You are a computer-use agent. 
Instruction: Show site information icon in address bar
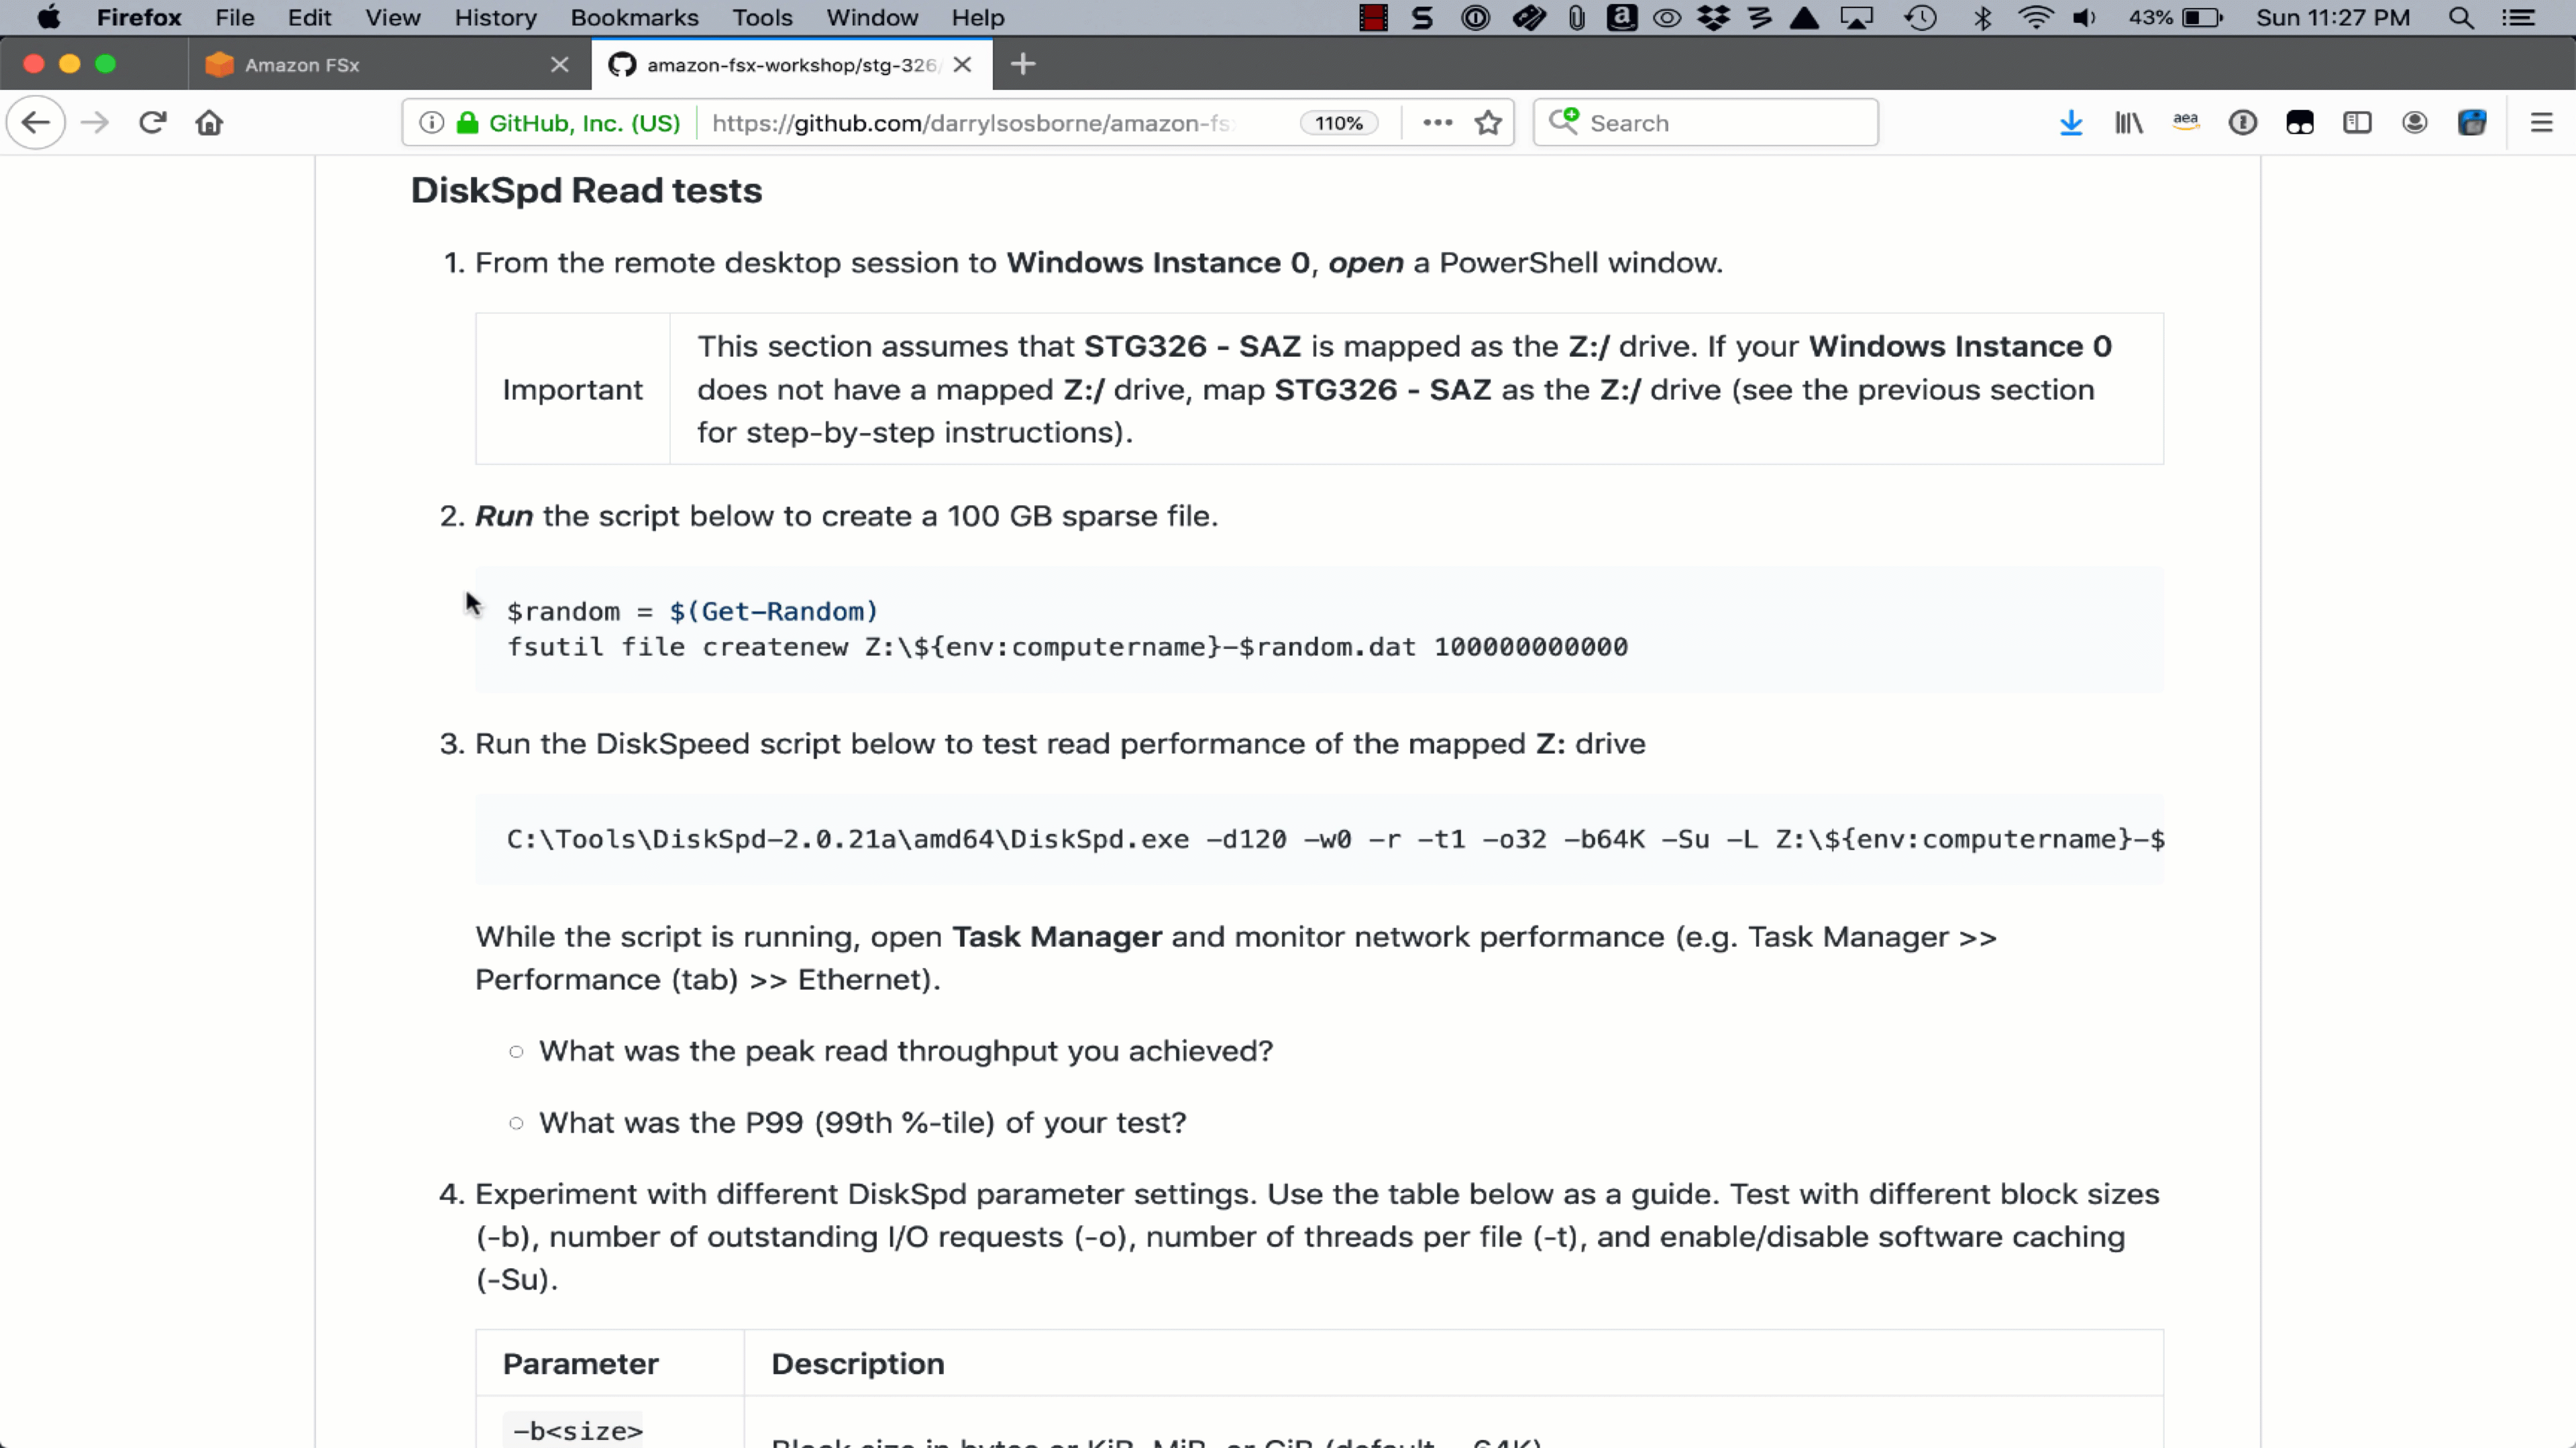[431, 122]
